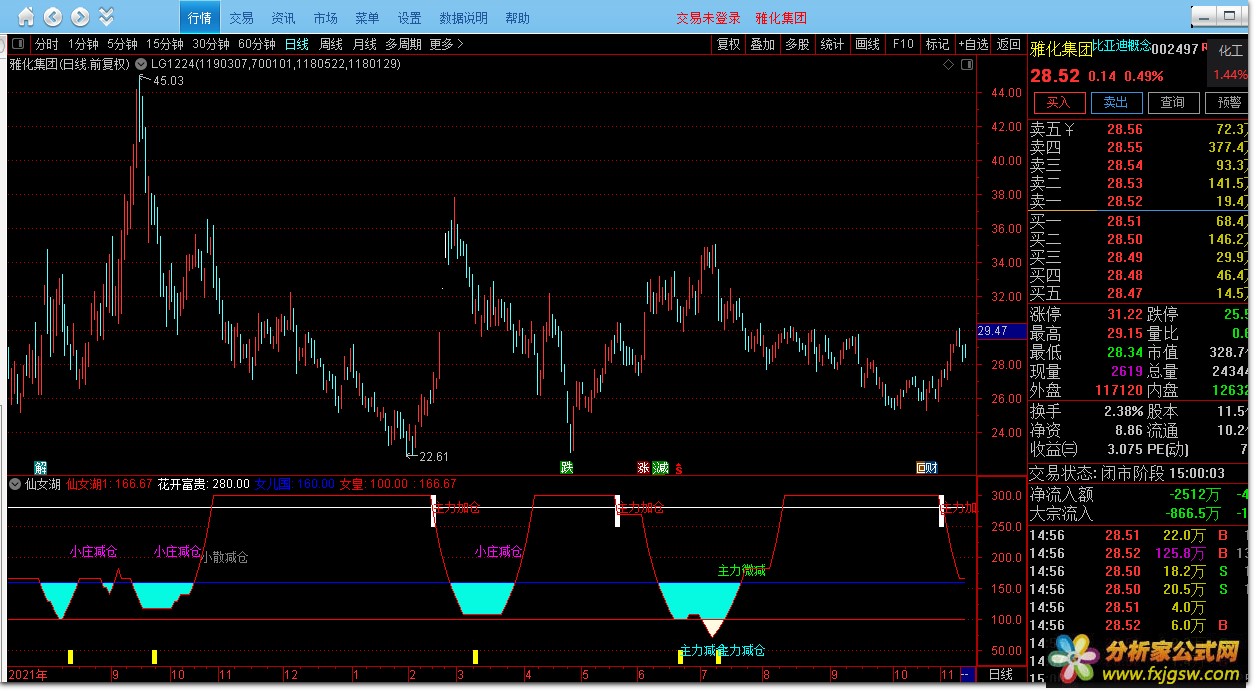
Task: Switch to 1分钟 period
Action: coord(83,44)
